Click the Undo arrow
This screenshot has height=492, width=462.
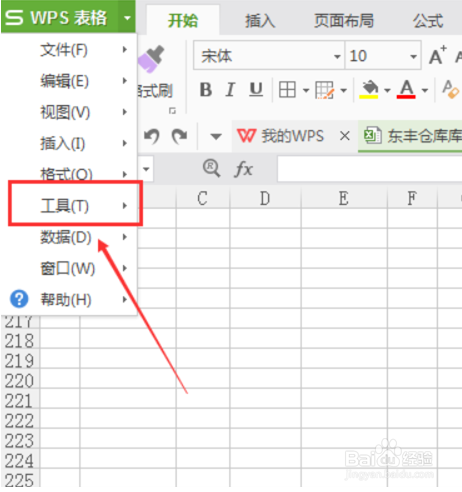[152, 136]
